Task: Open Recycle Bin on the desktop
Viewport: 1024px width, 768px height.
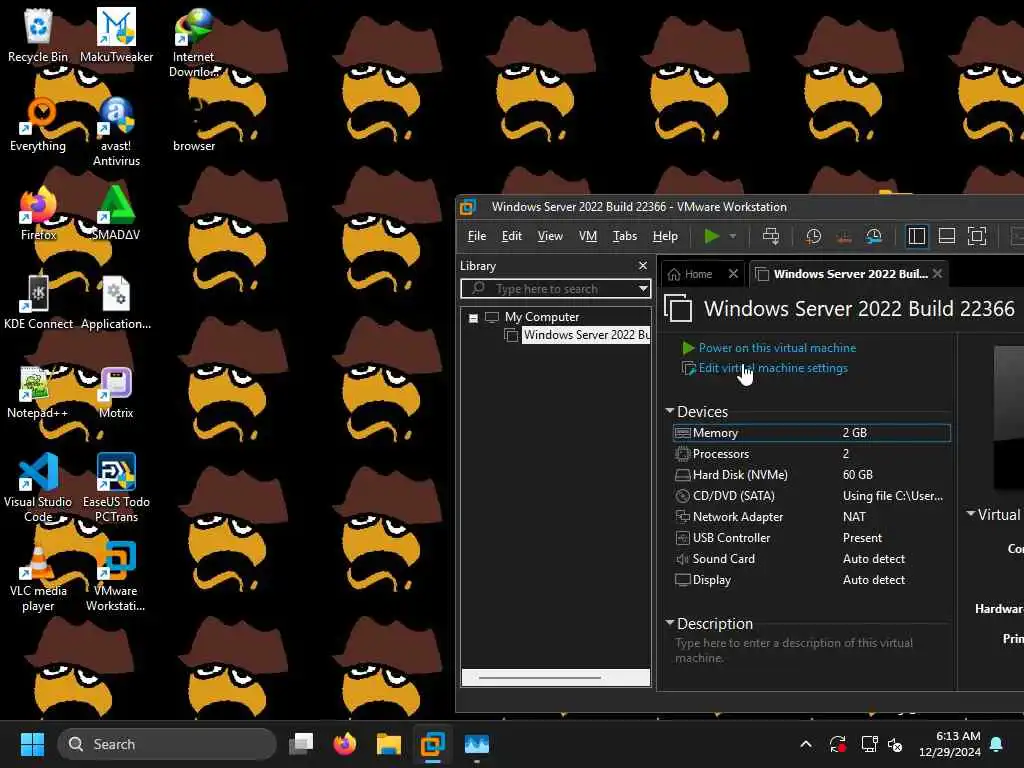Action: tap(38, 35)
